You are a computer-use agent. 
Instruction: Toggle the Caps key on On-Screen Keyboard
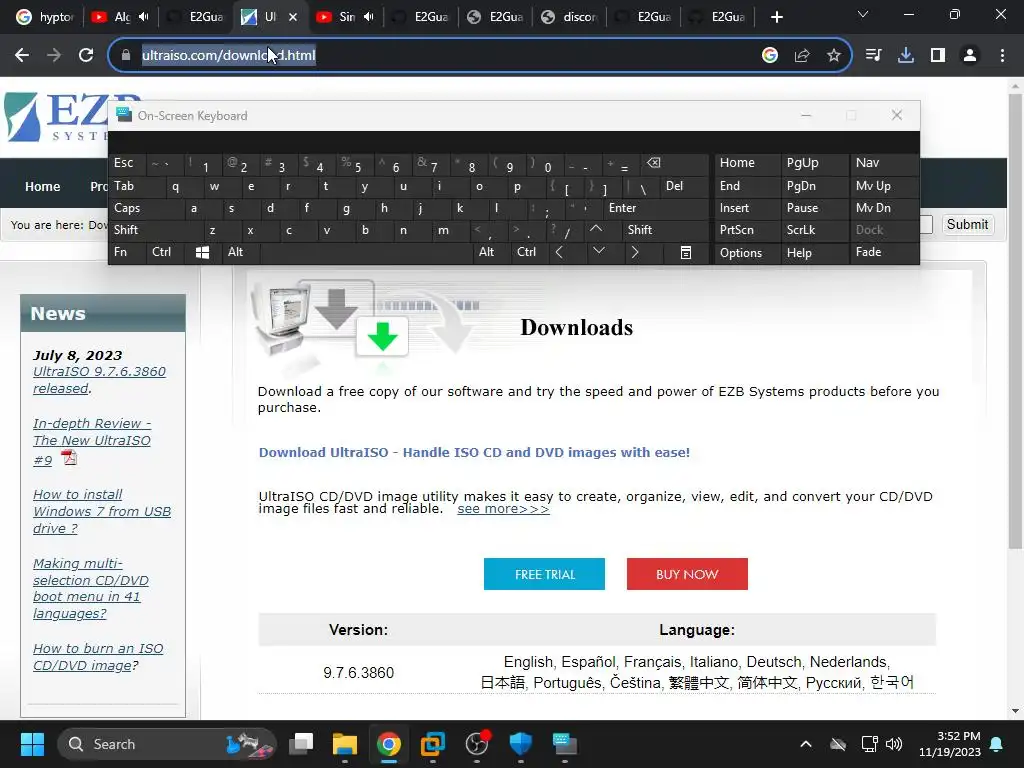tap(127, 208)
